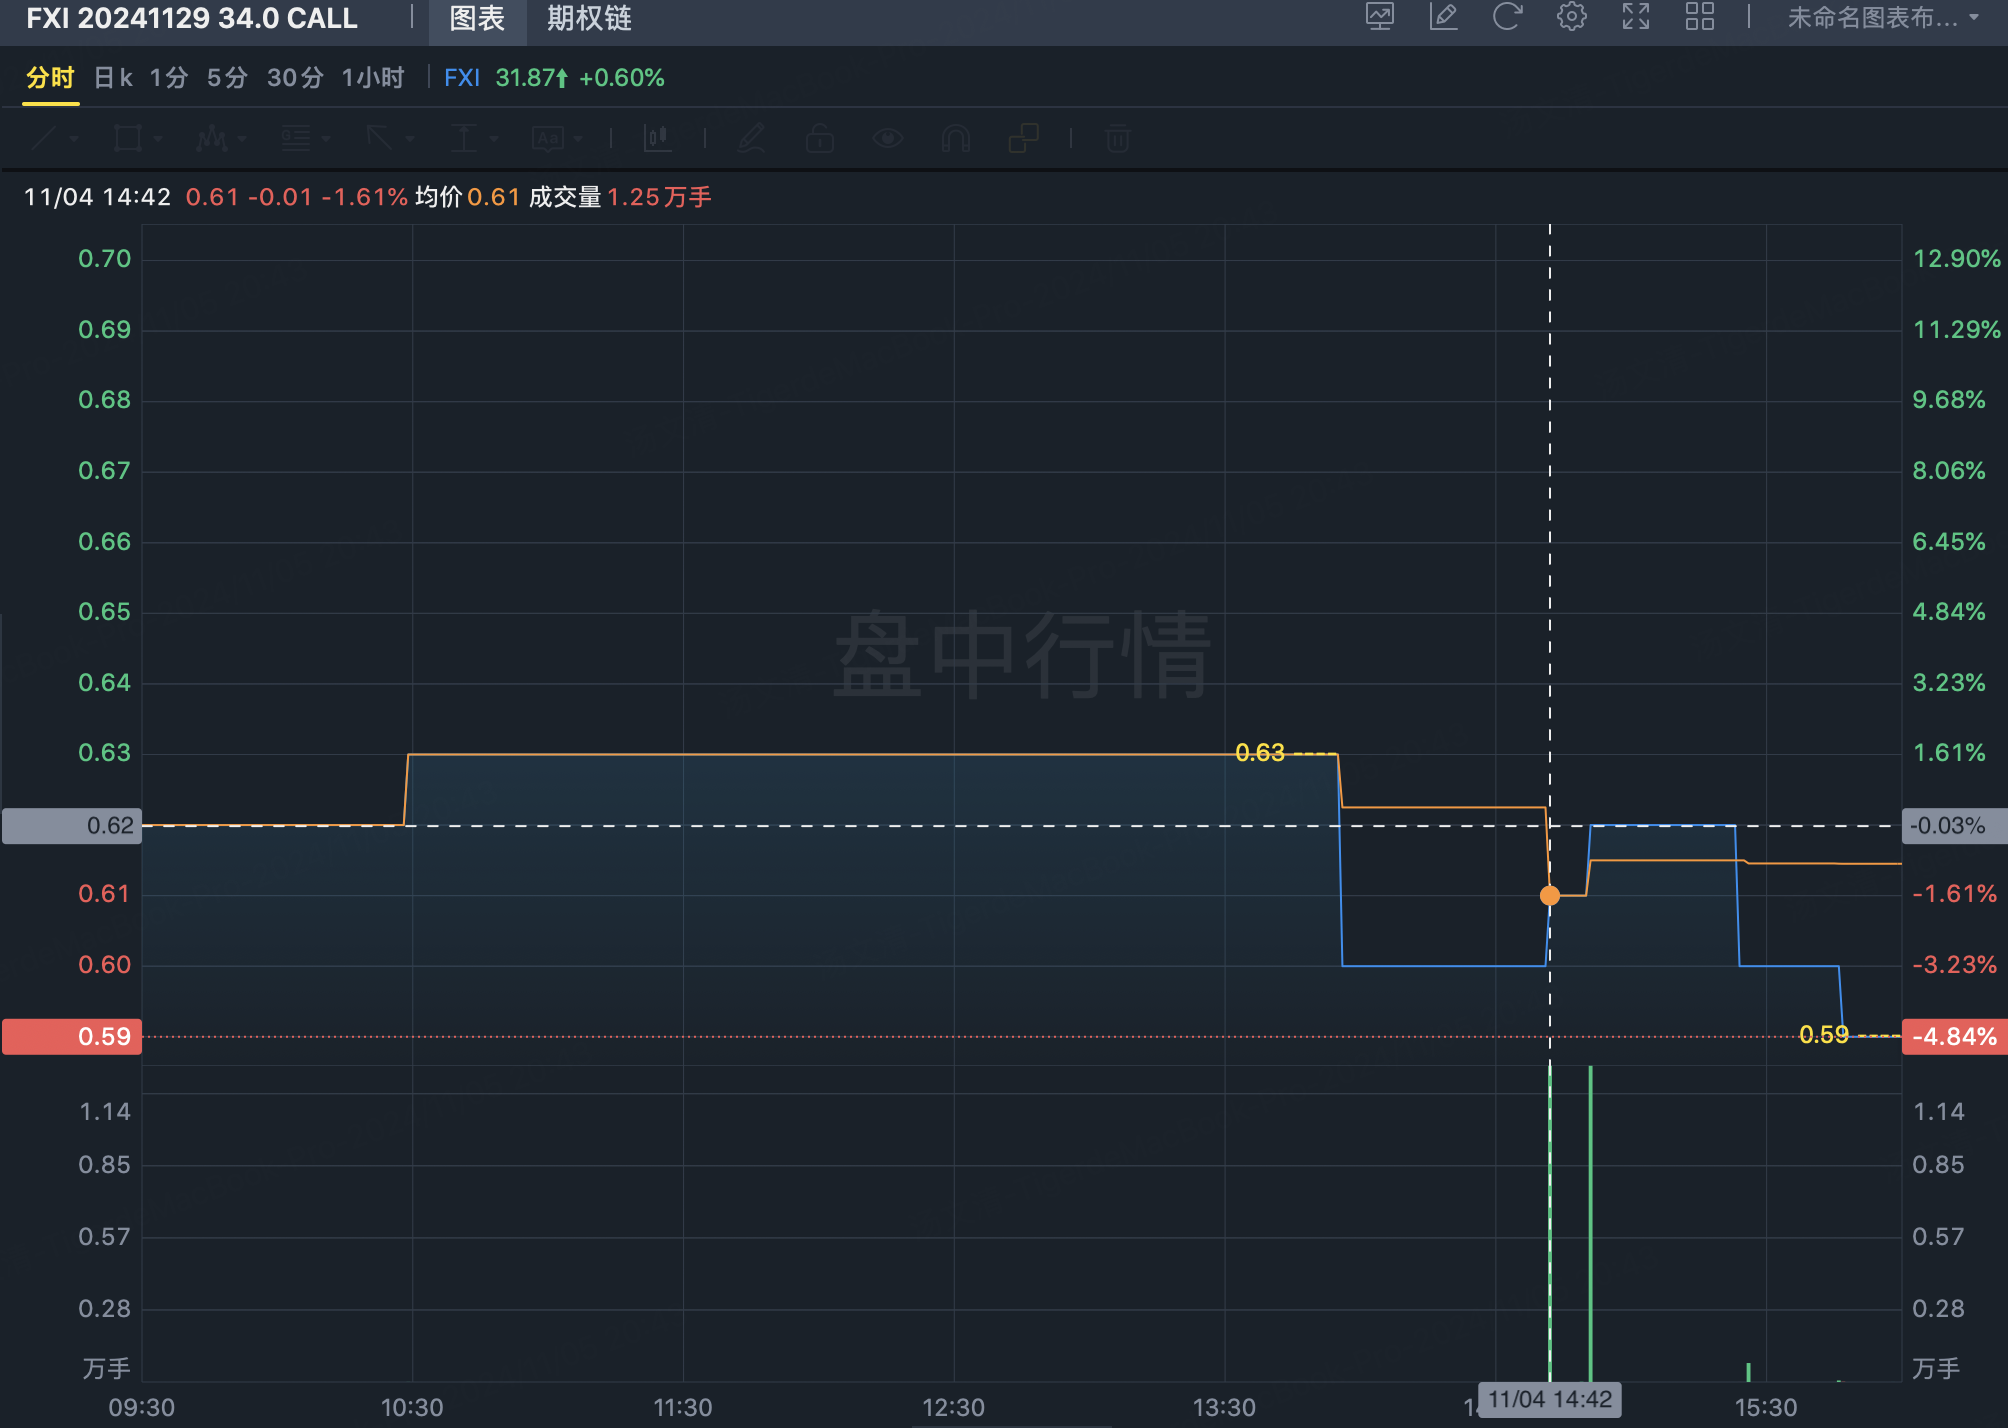The height and width of the screenshot is (1428, 2008).
Task: Click the chart monitor icon in top bar
Action: point(1380,17)
